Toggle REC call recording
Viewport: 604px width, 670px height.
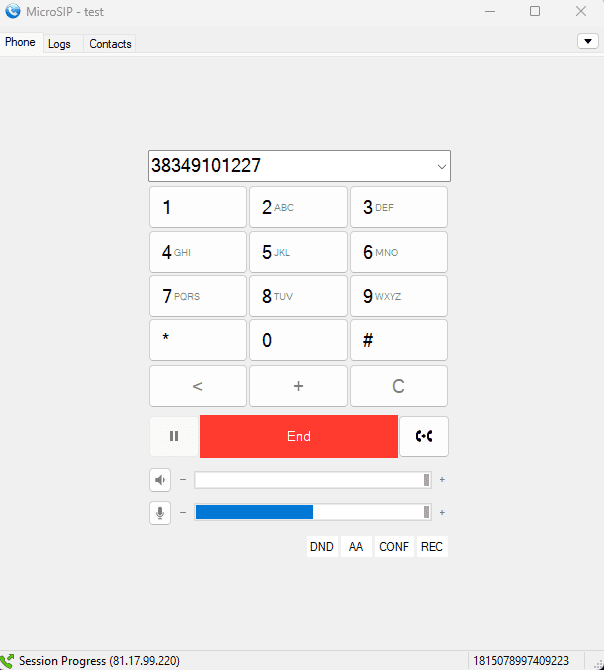[431, 547]
